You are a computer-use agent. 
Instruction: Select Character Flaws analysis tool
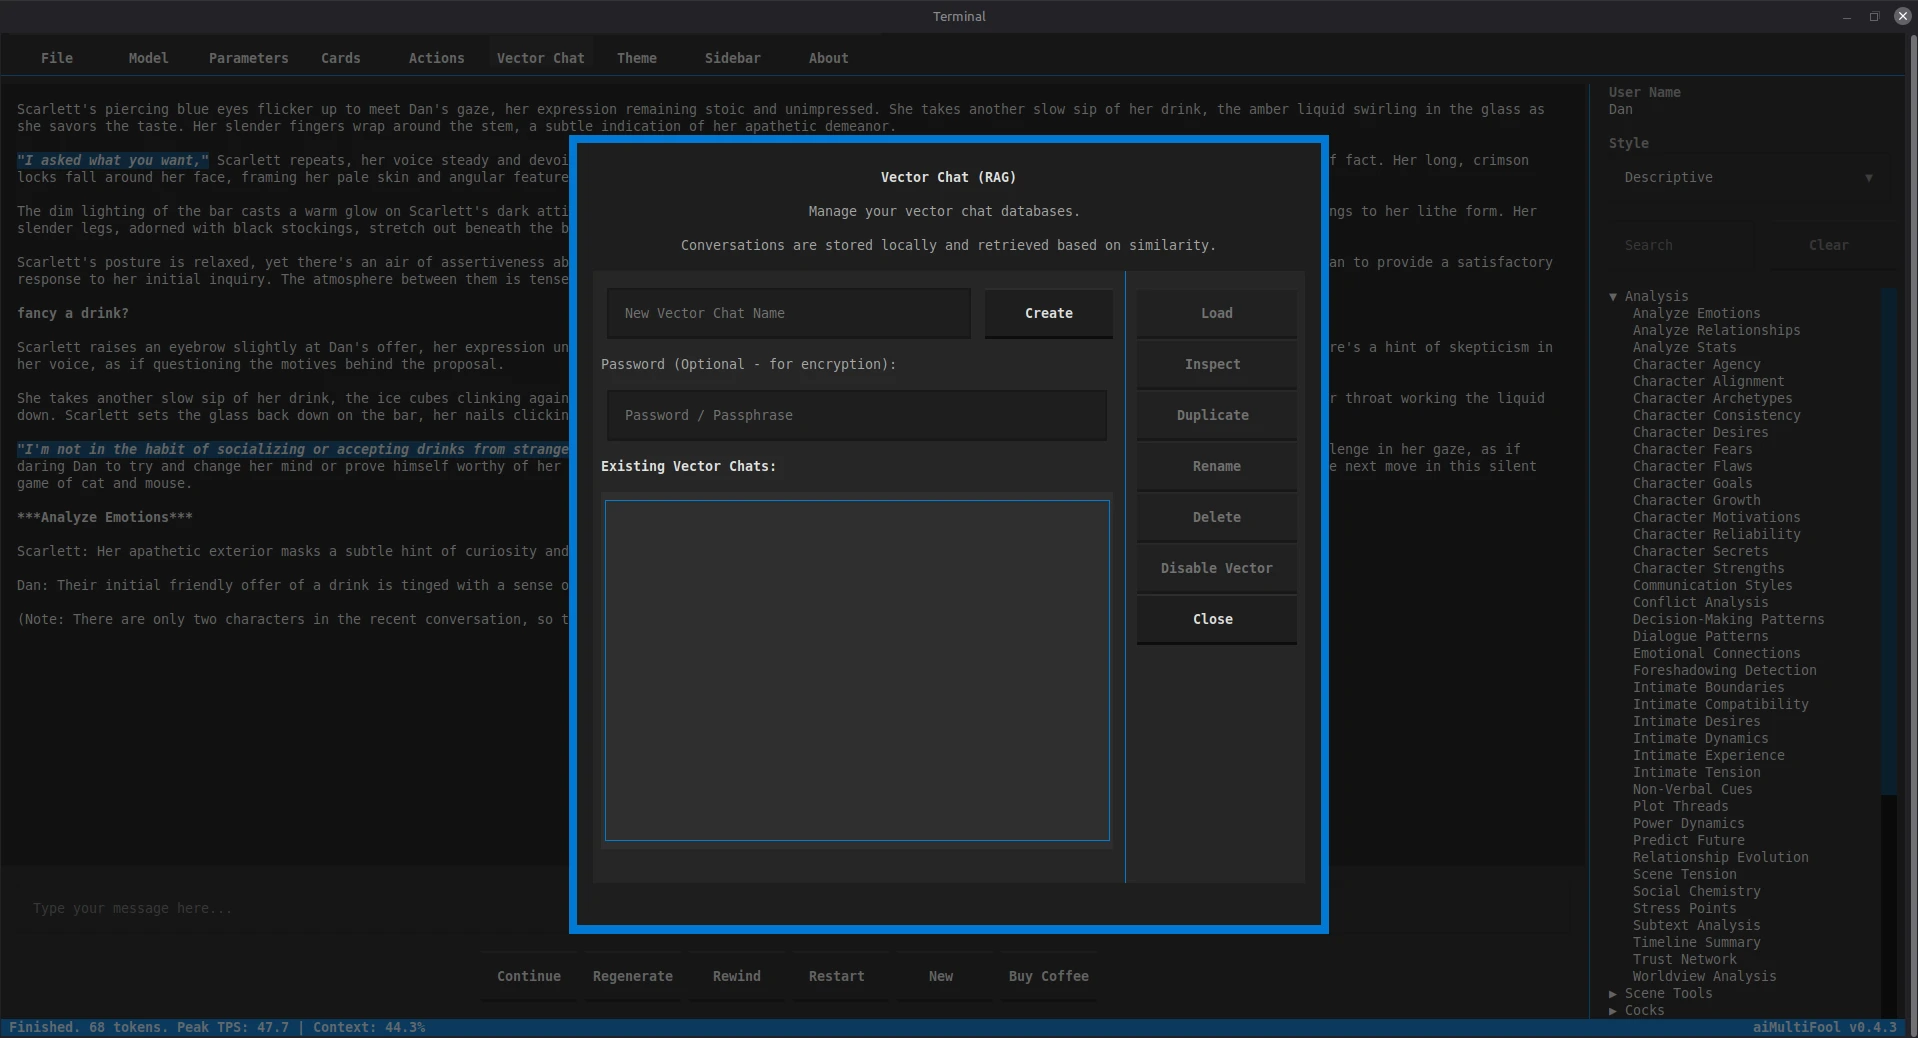[x=1692, y=466]
